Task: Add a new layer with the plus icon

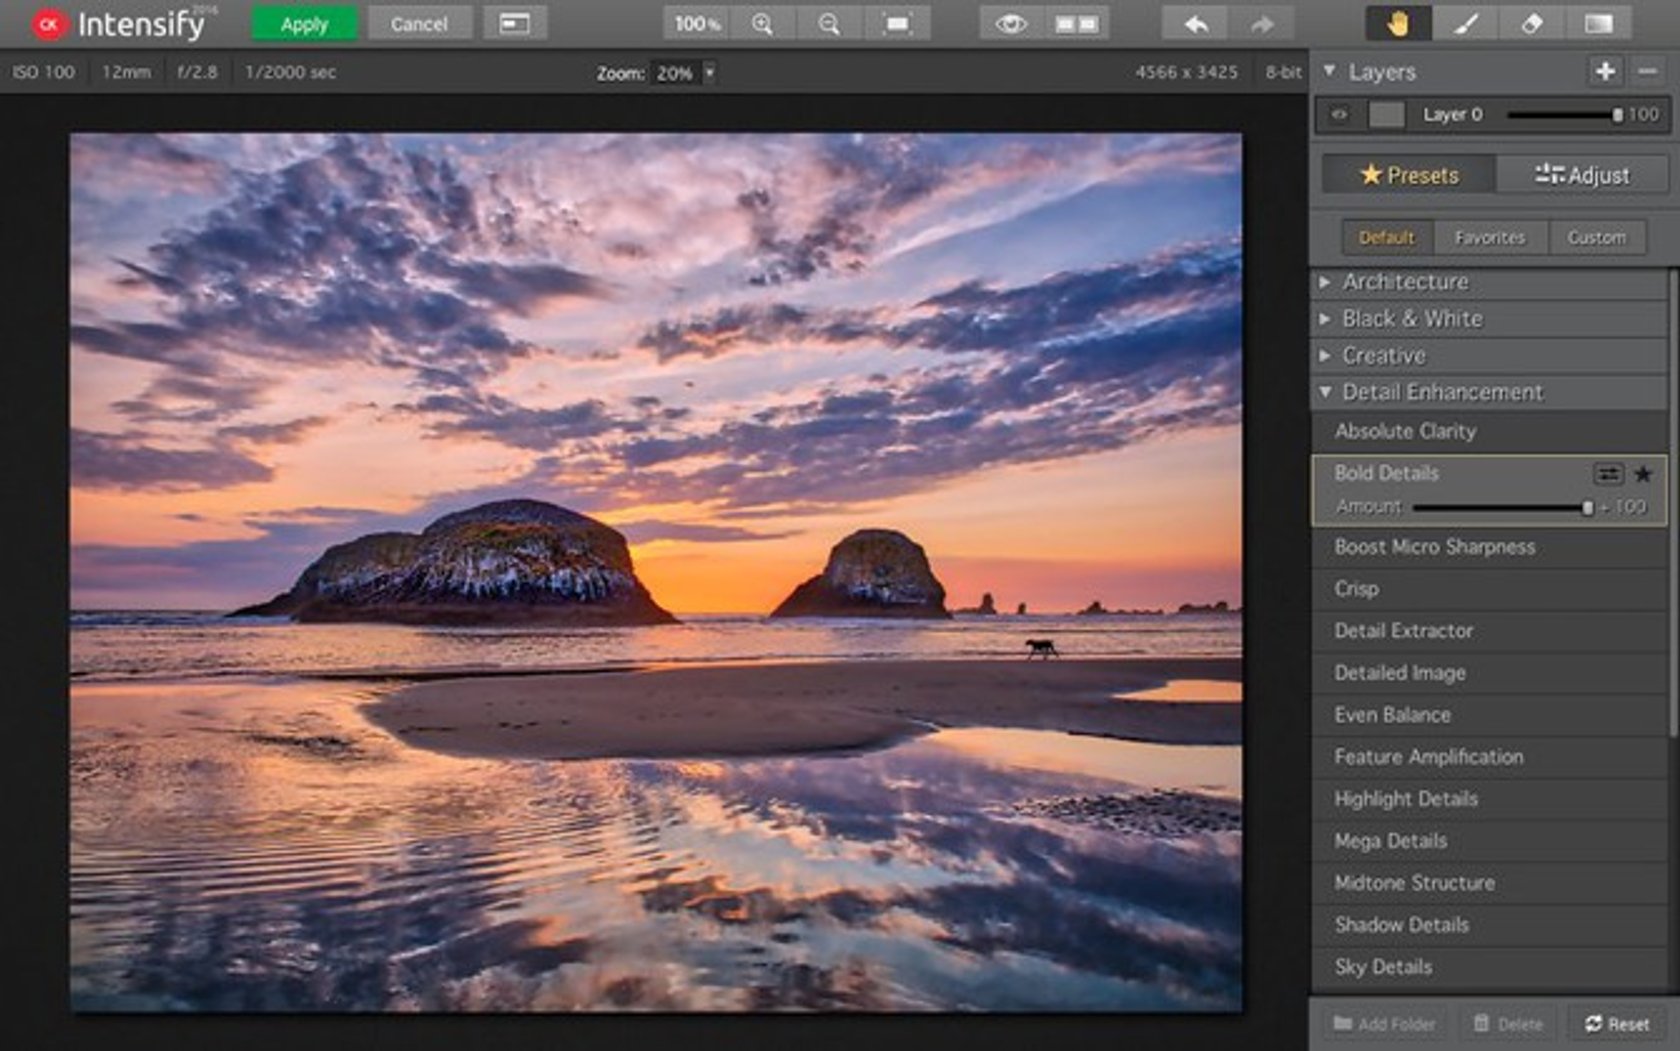Action: pyautogui.click(x=1606, y=72)
